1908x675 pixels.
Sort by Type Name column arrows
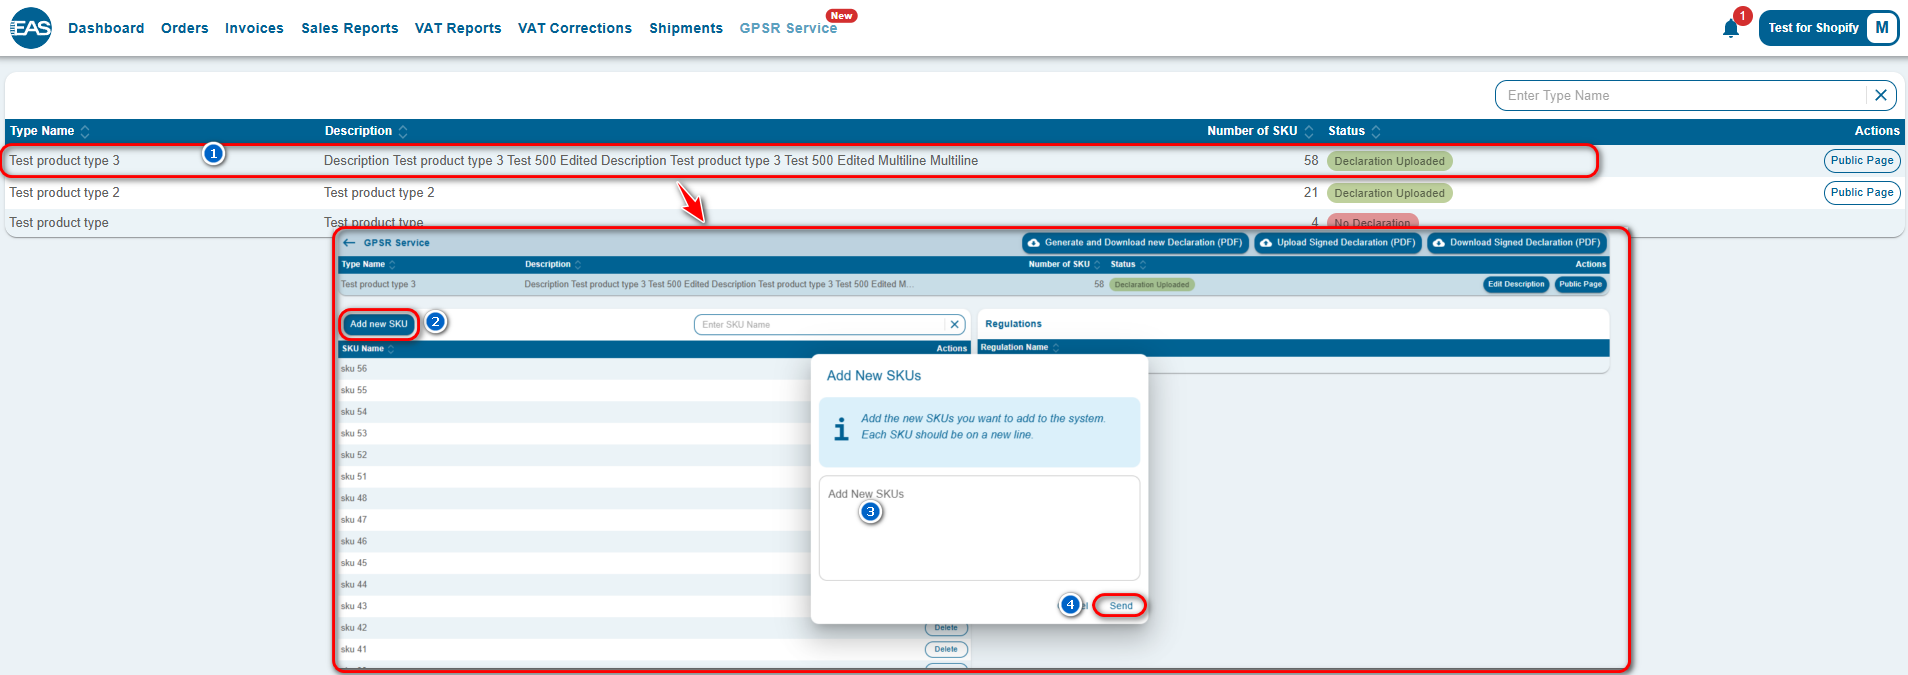tap(85, 132)
